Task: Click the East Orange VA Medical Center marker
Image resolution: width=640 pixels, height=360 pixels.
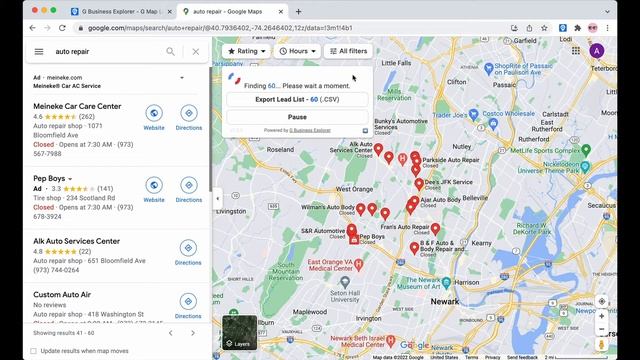Action: coord(358,264)
